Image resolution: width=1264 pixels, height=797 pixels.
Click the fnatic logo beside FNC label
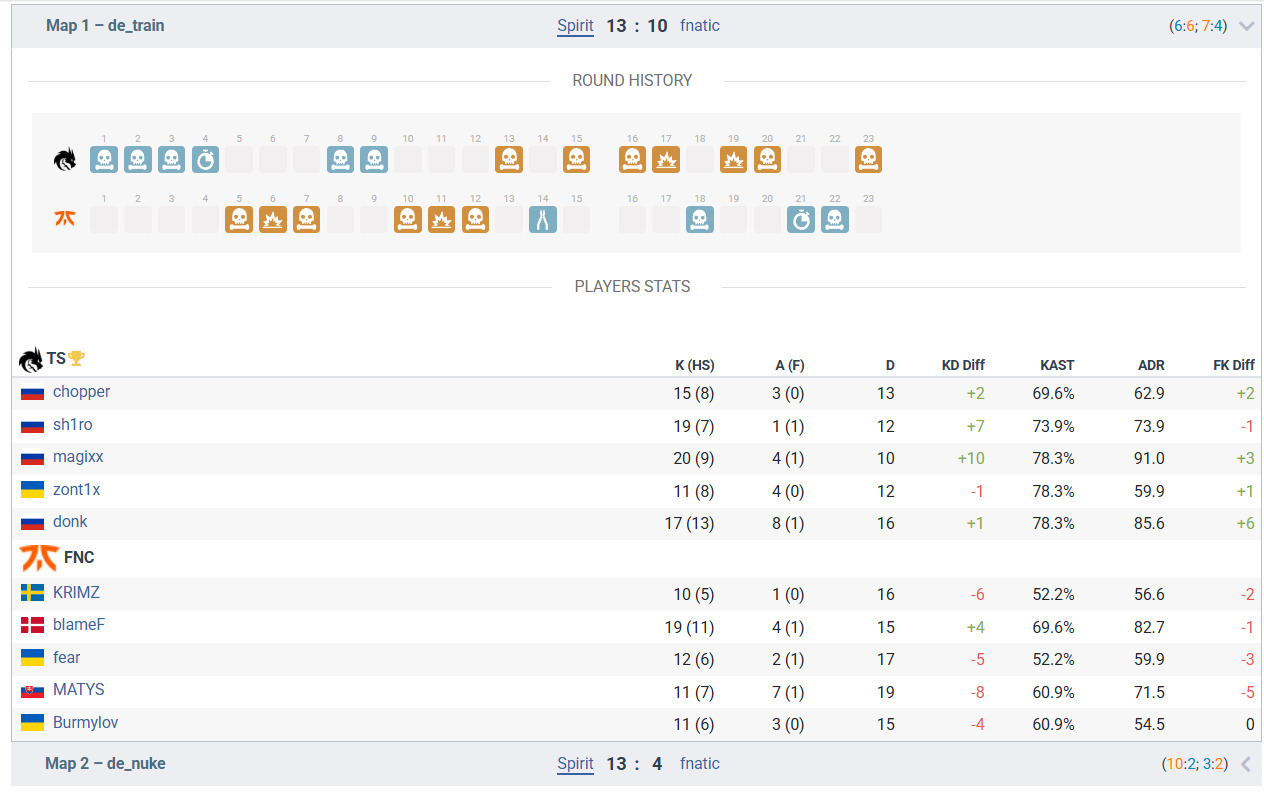pos(38,558)
